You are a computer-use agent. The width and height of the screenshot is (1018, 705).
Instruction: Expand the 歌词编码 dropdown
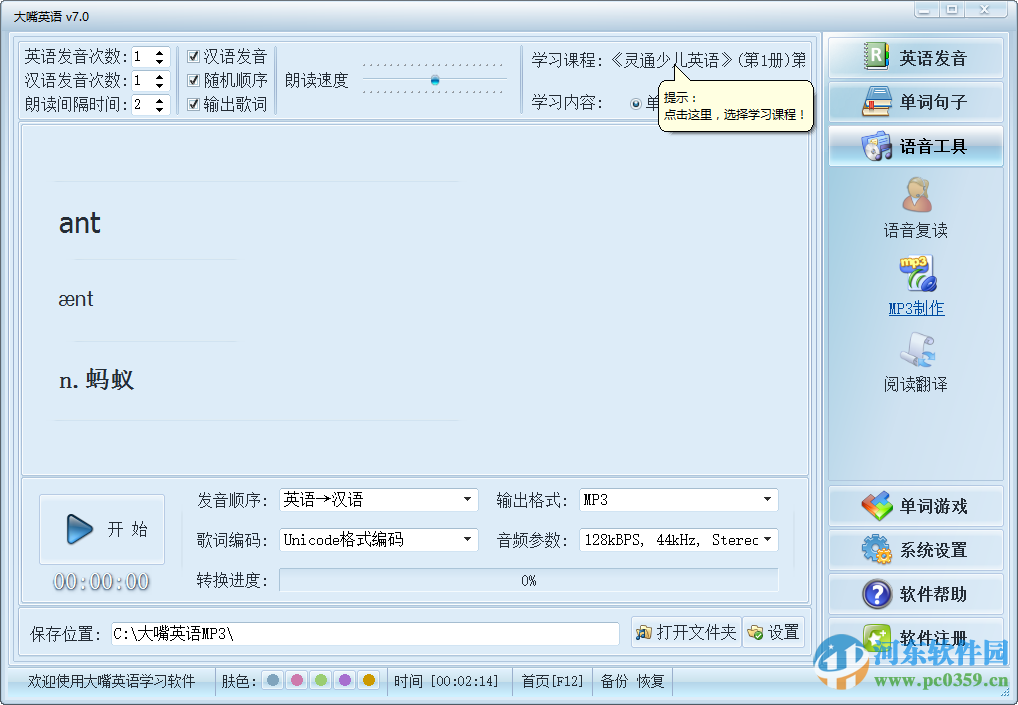467,539
